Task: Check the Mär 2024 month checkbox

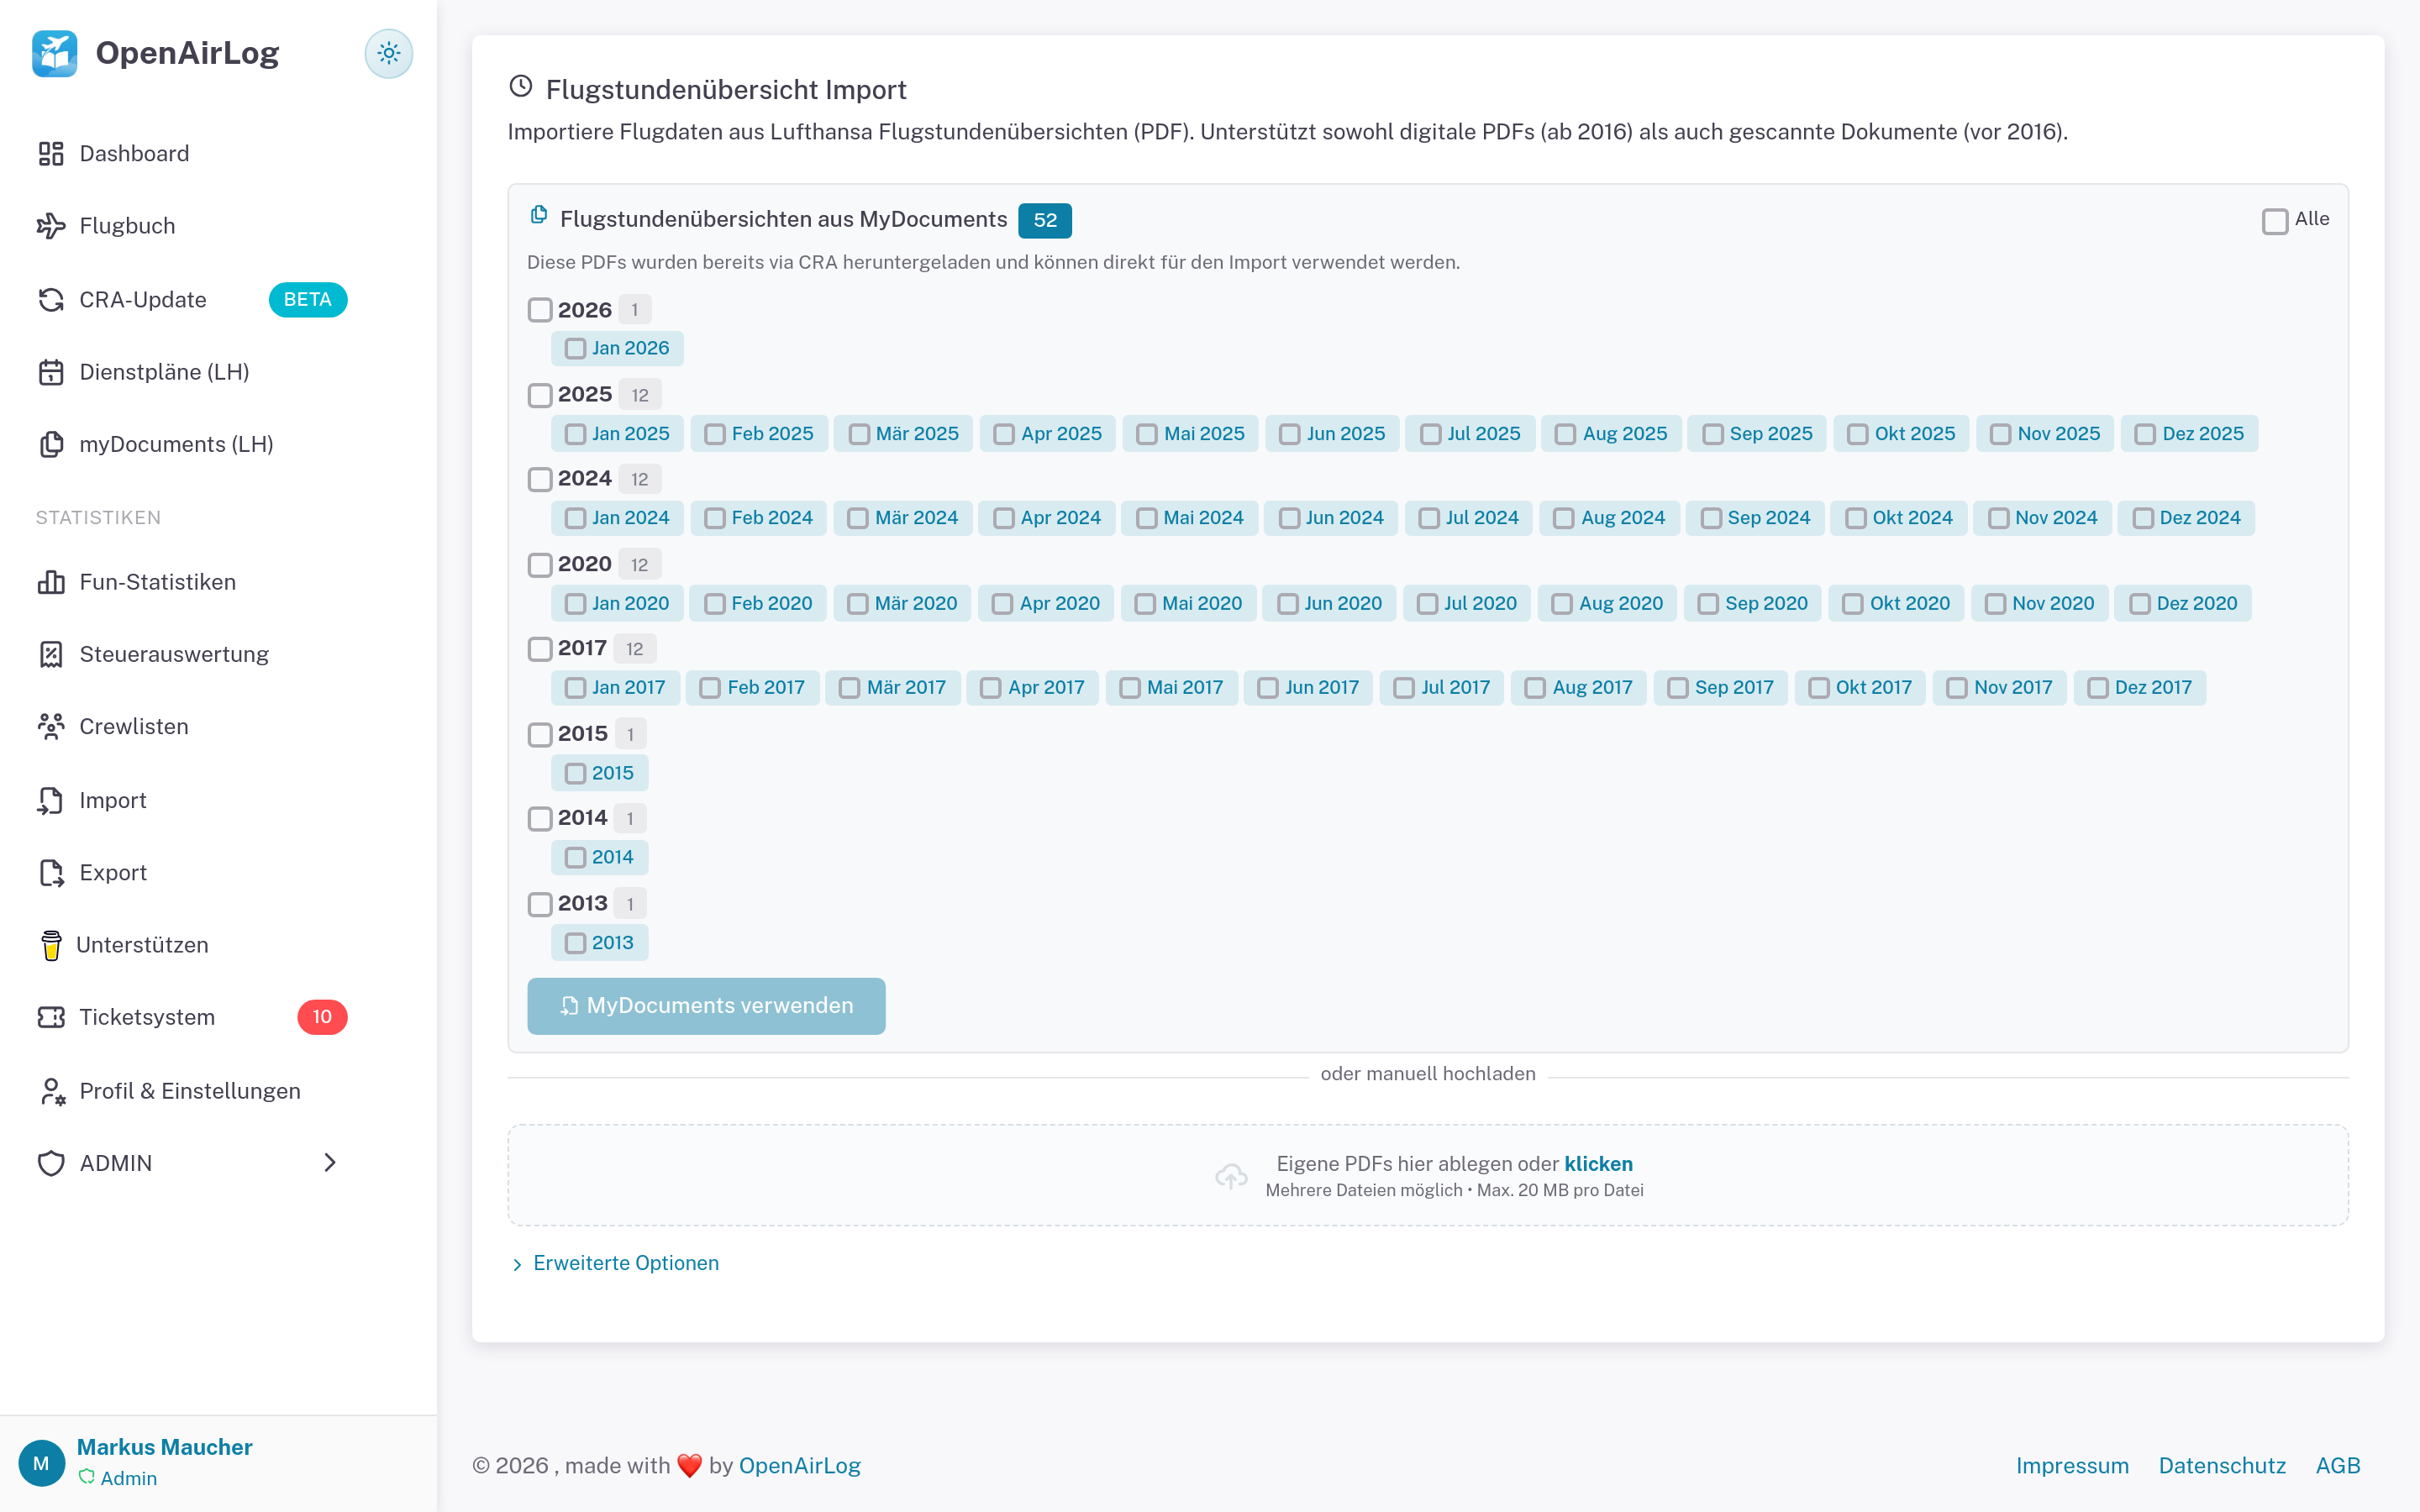Action: [x=858, y=518]
